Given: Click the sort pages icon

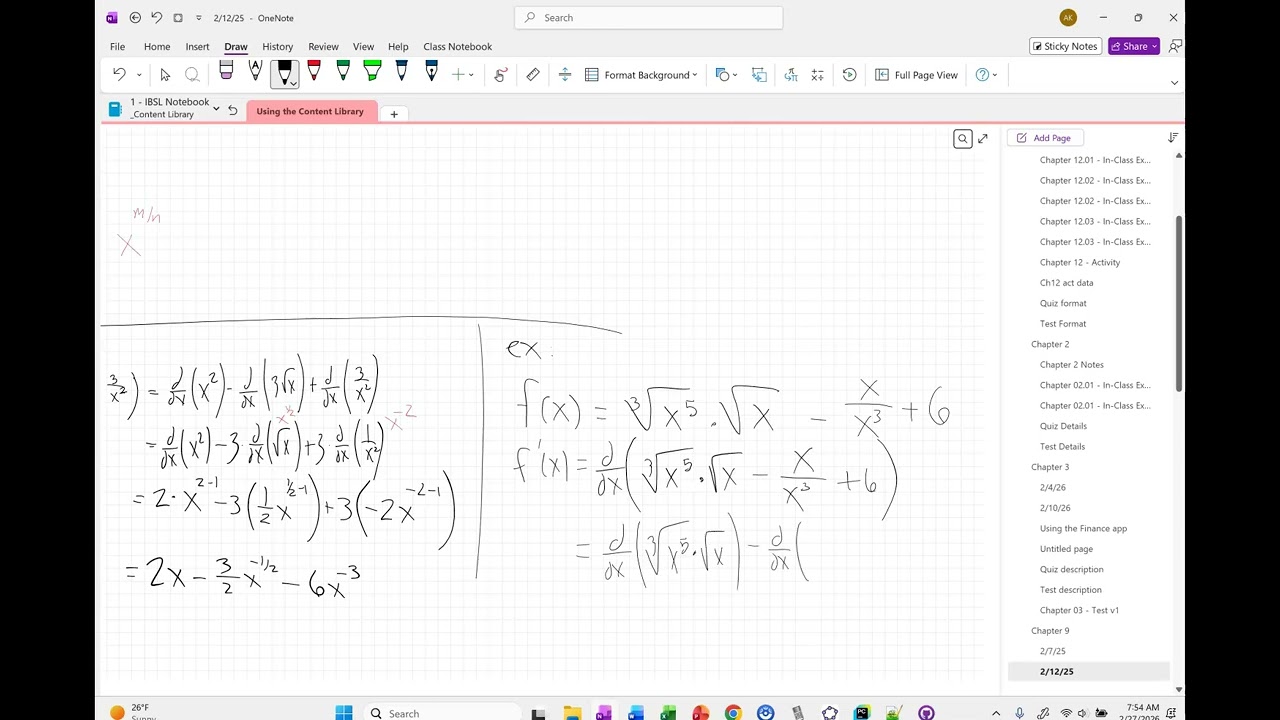Looking at the screenshot, I should pyautogui.click(x=1173, y=138).
